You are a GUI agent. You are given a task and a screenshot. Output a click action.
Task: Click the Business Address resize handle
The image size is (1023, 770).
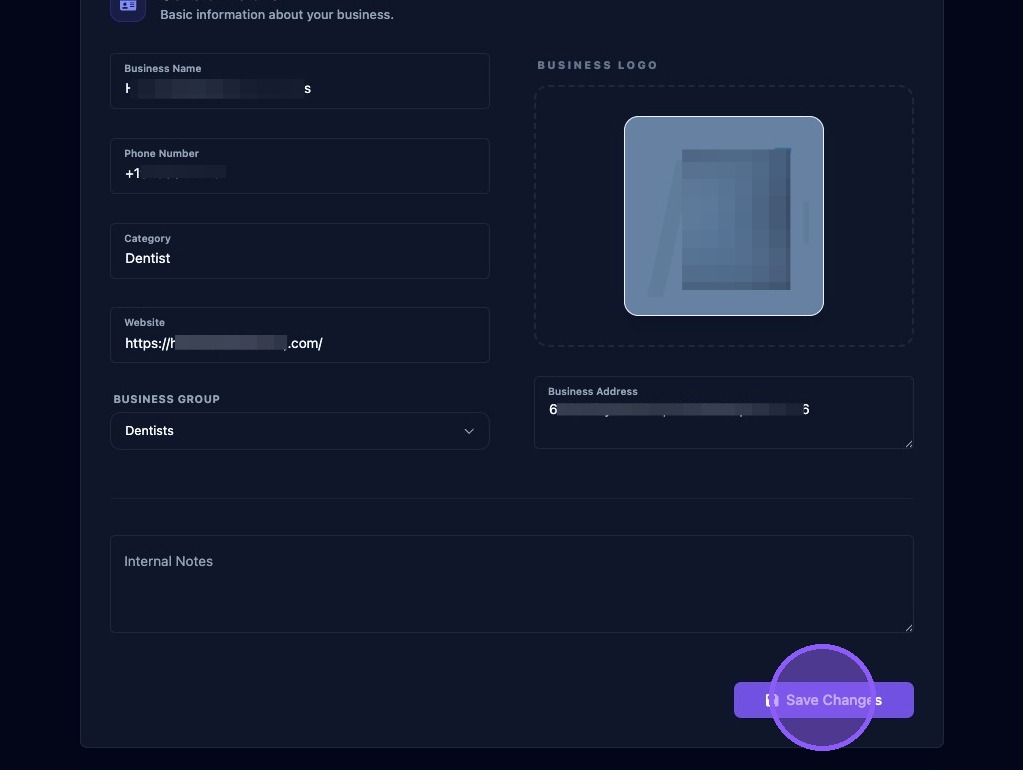pyautogui.click(x=909, y=444)
